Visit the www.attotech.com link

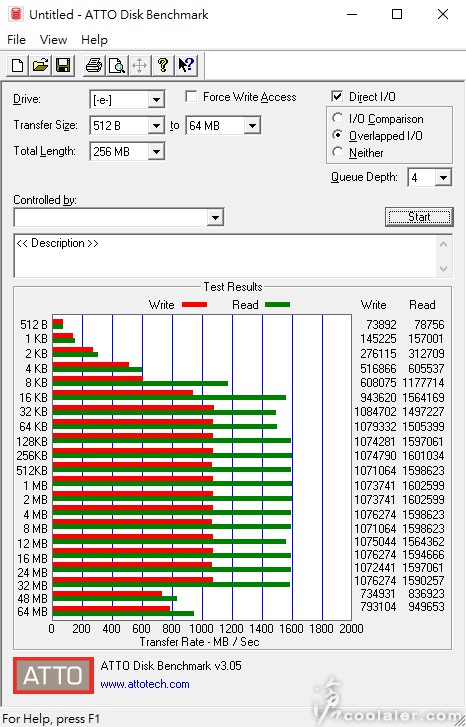tap(145, 684)
